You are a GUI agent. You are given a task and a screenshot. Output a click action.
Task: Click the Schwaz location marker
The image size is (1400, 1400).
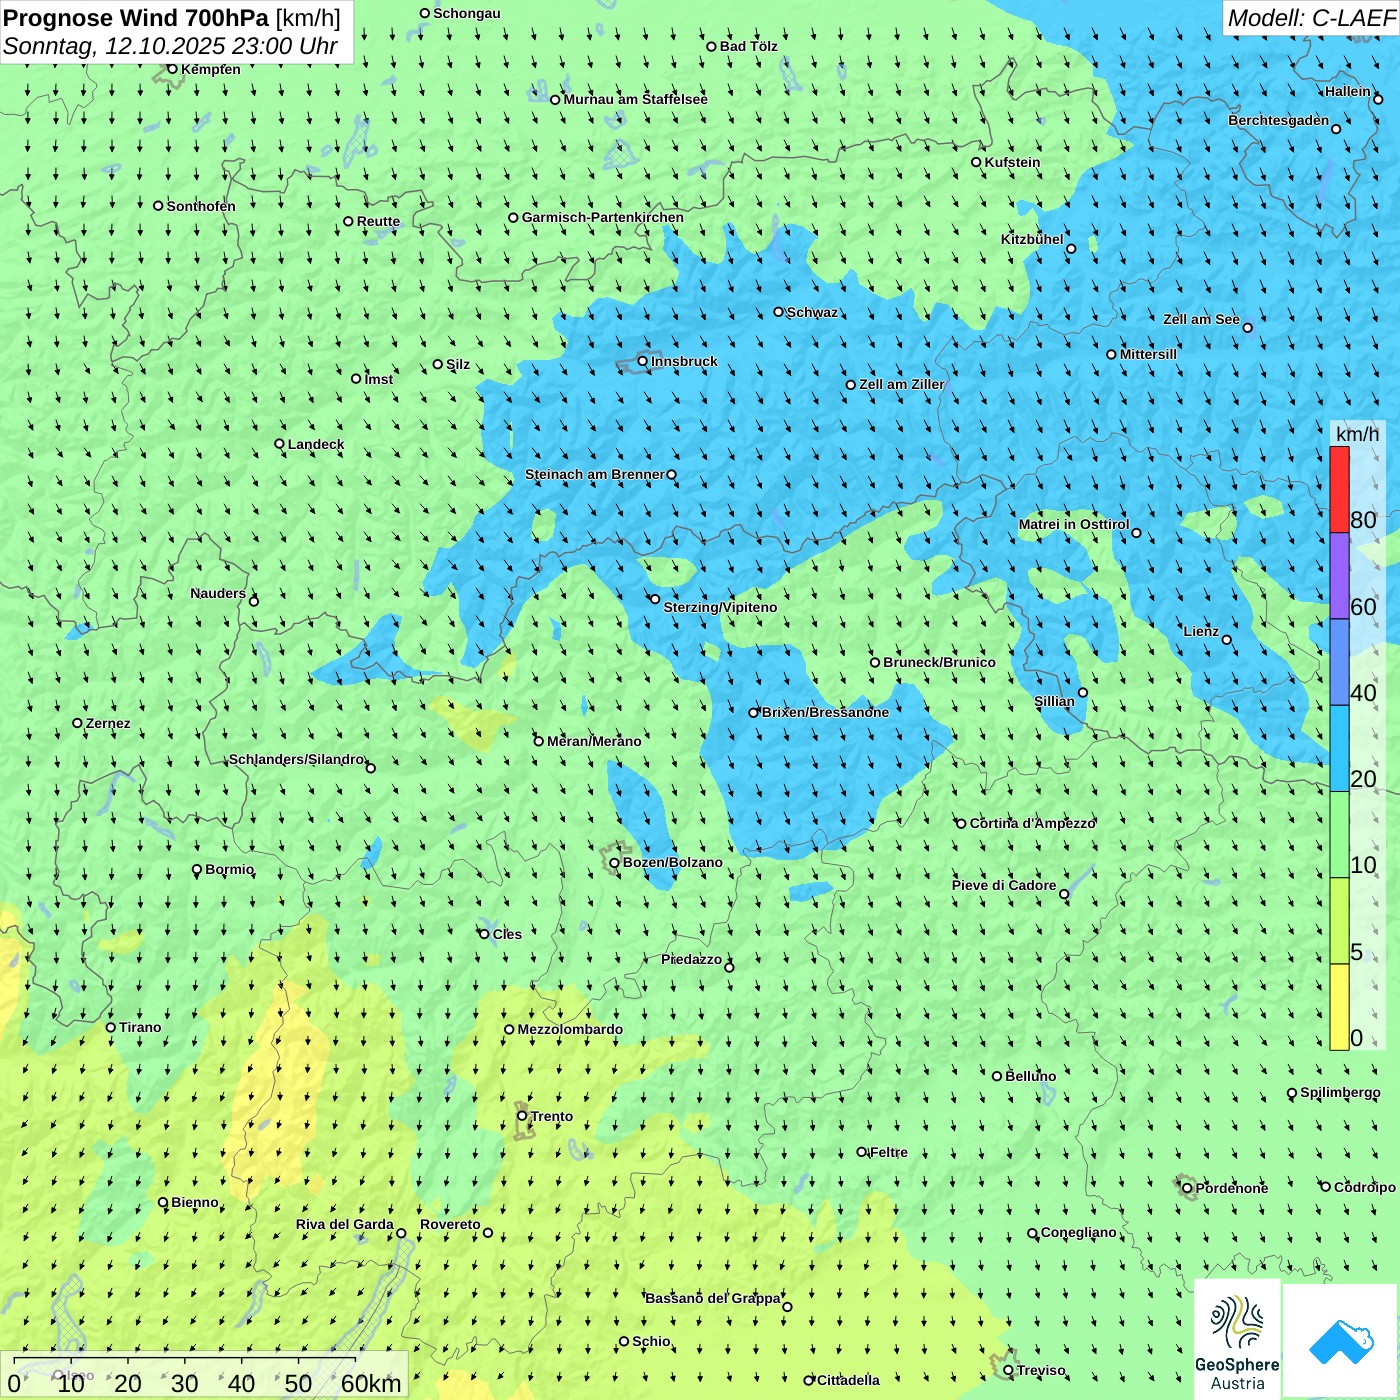(x=779, y=312)
